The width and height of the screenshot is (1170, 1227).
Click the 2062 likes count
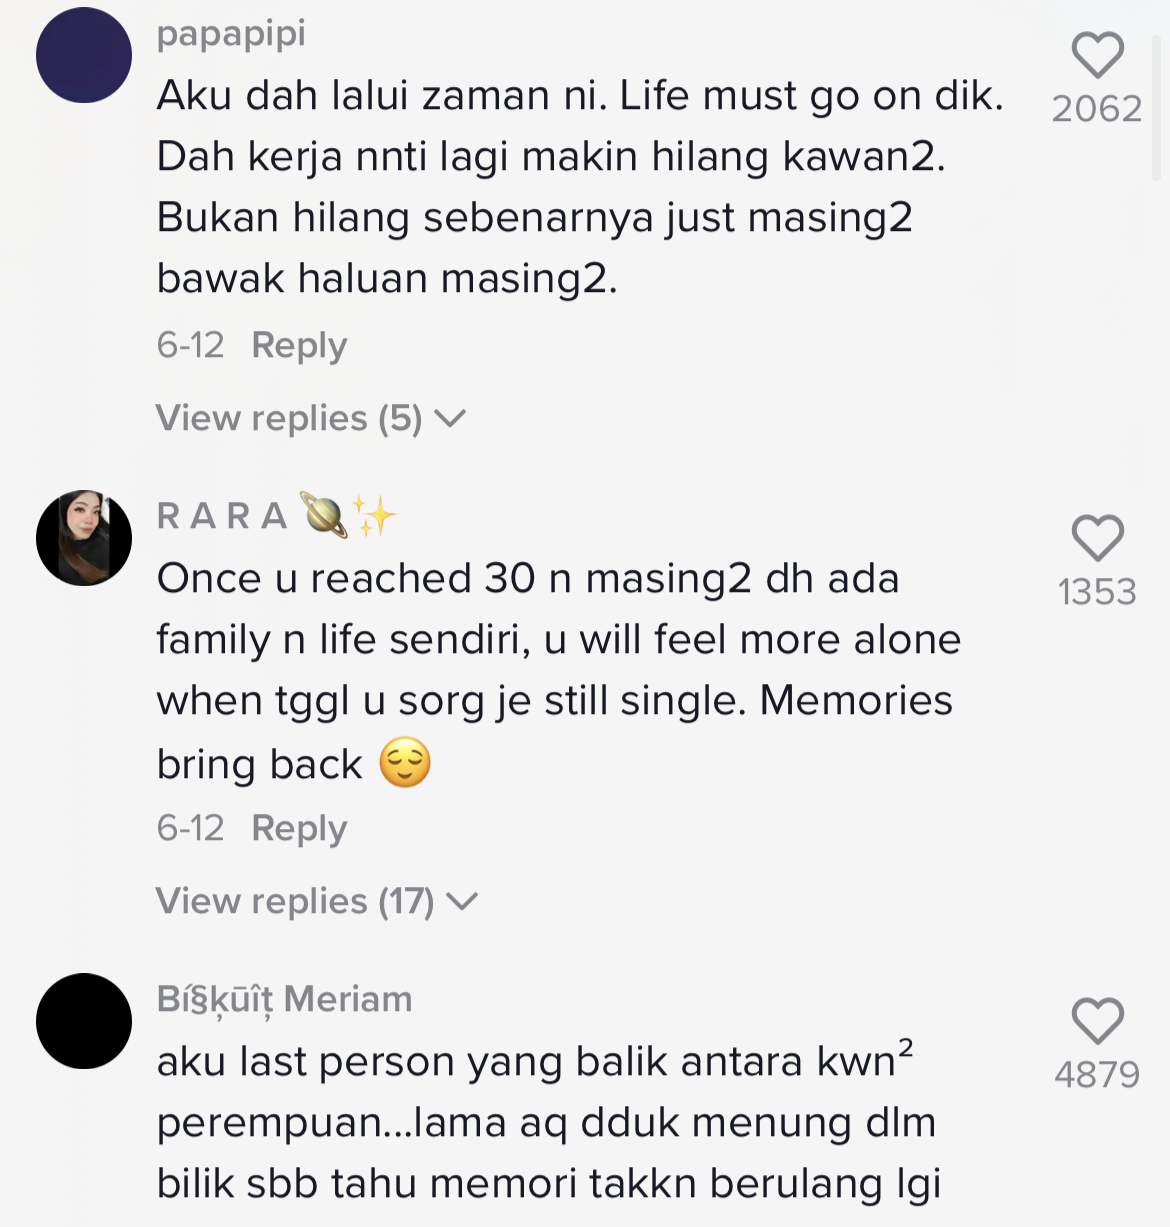coord(1097,108)
